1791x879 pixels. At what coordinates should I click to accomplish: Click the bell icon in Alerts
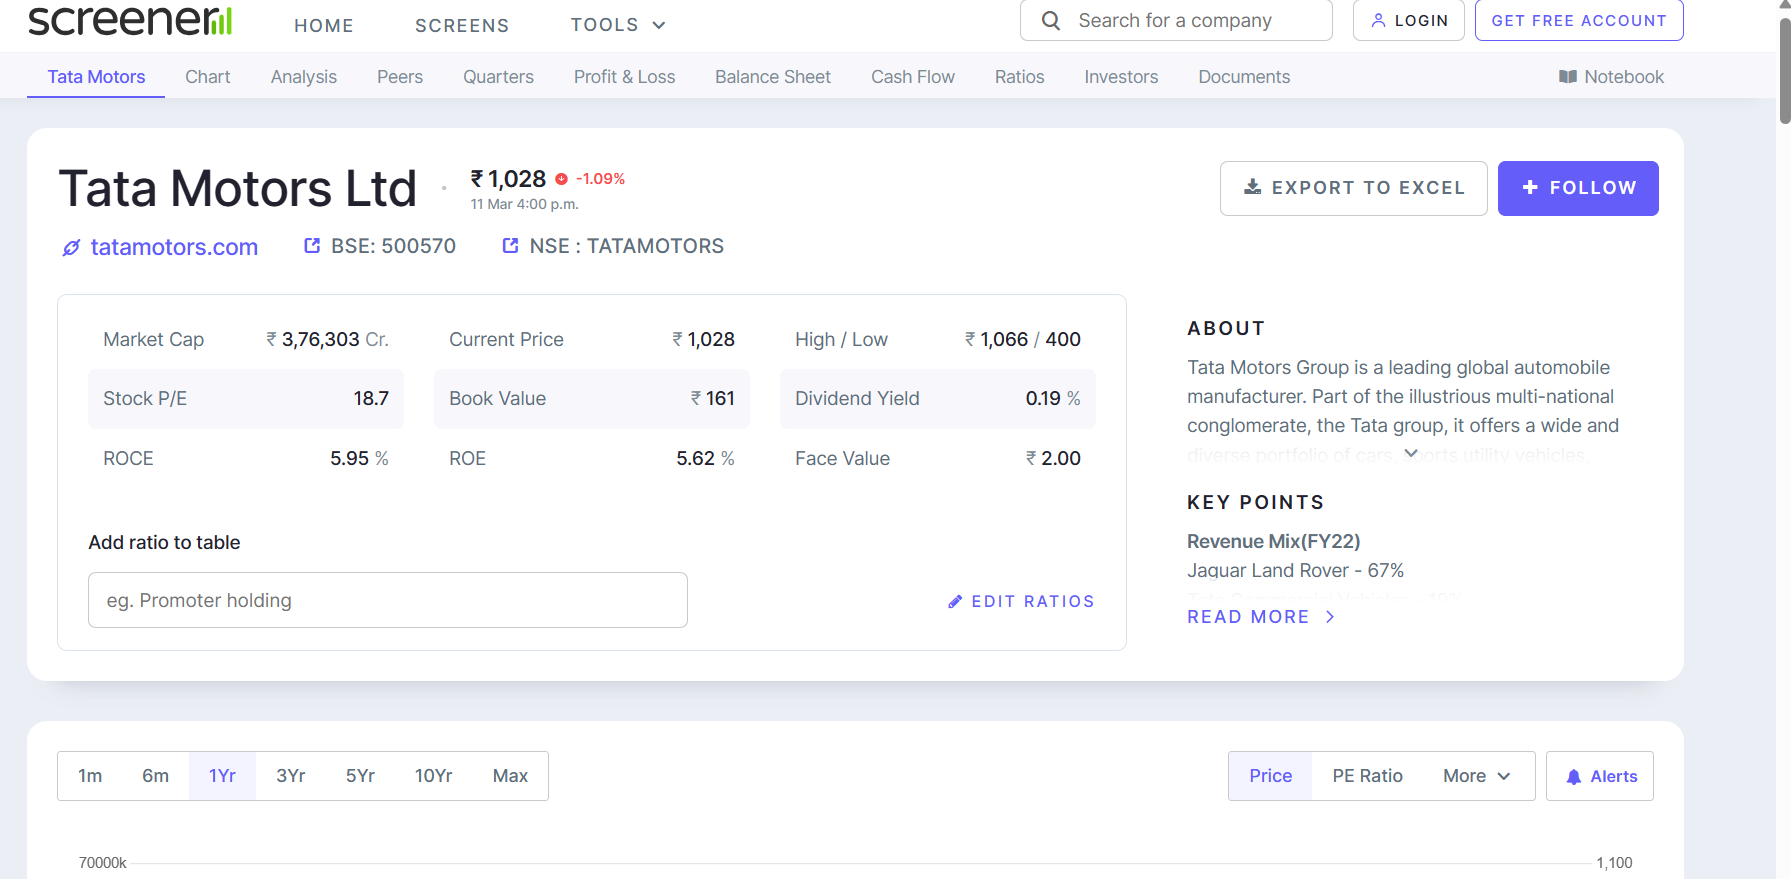click(1574, 777)
